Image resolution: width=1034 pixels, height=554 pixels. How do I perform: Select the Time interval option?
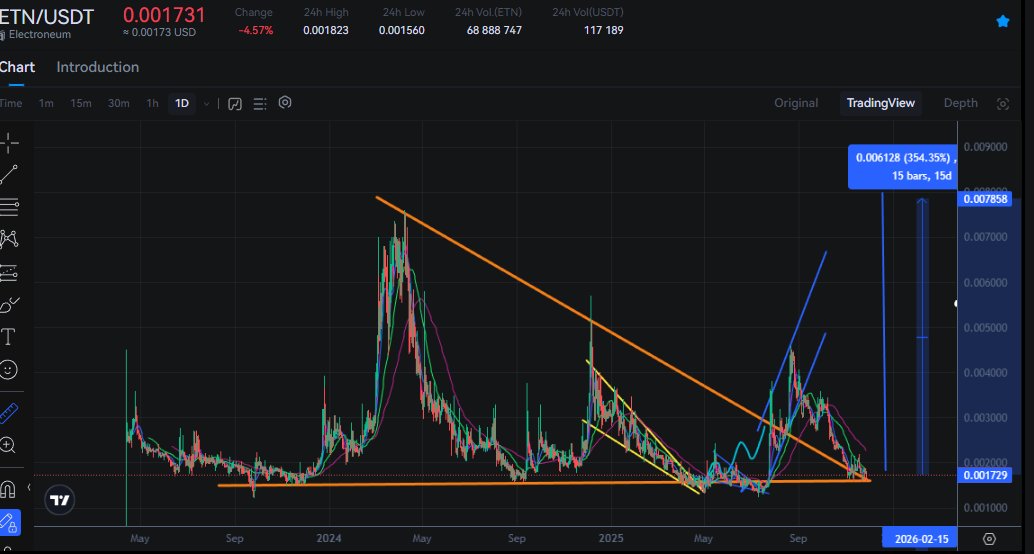10,104
